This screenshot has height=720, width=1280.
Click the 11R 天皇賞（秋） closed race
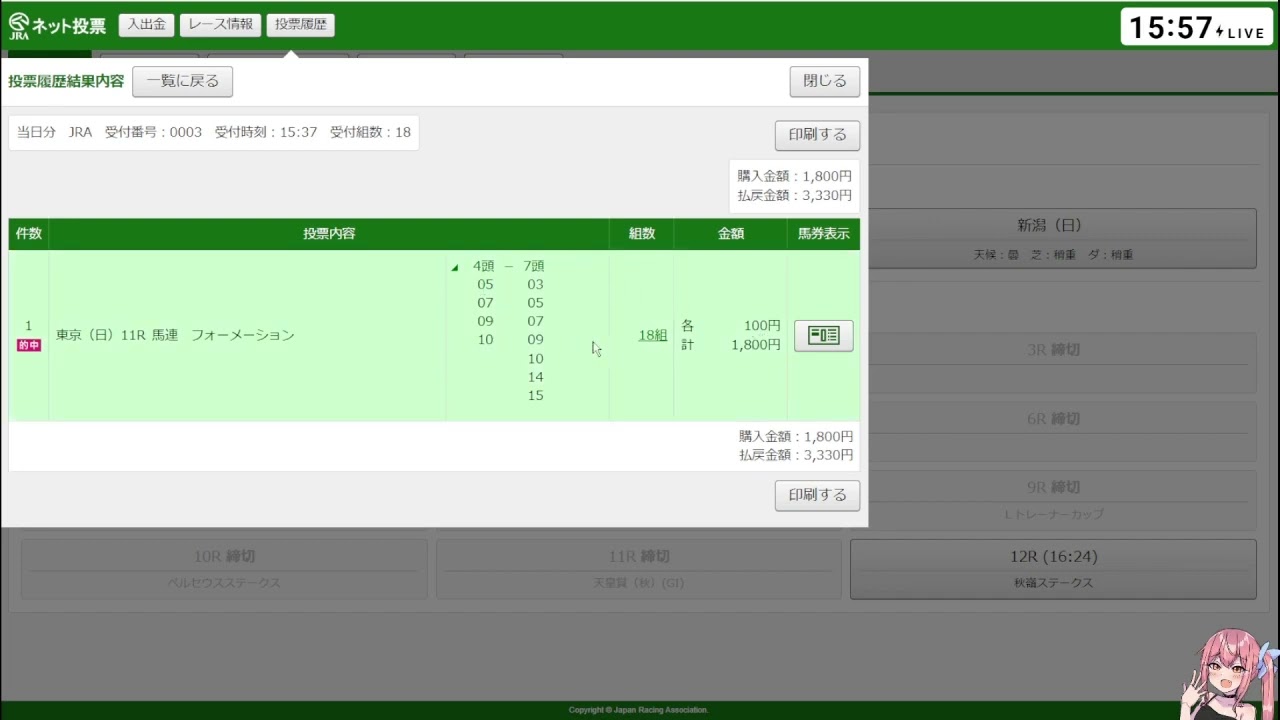click(x=639, y=569)
